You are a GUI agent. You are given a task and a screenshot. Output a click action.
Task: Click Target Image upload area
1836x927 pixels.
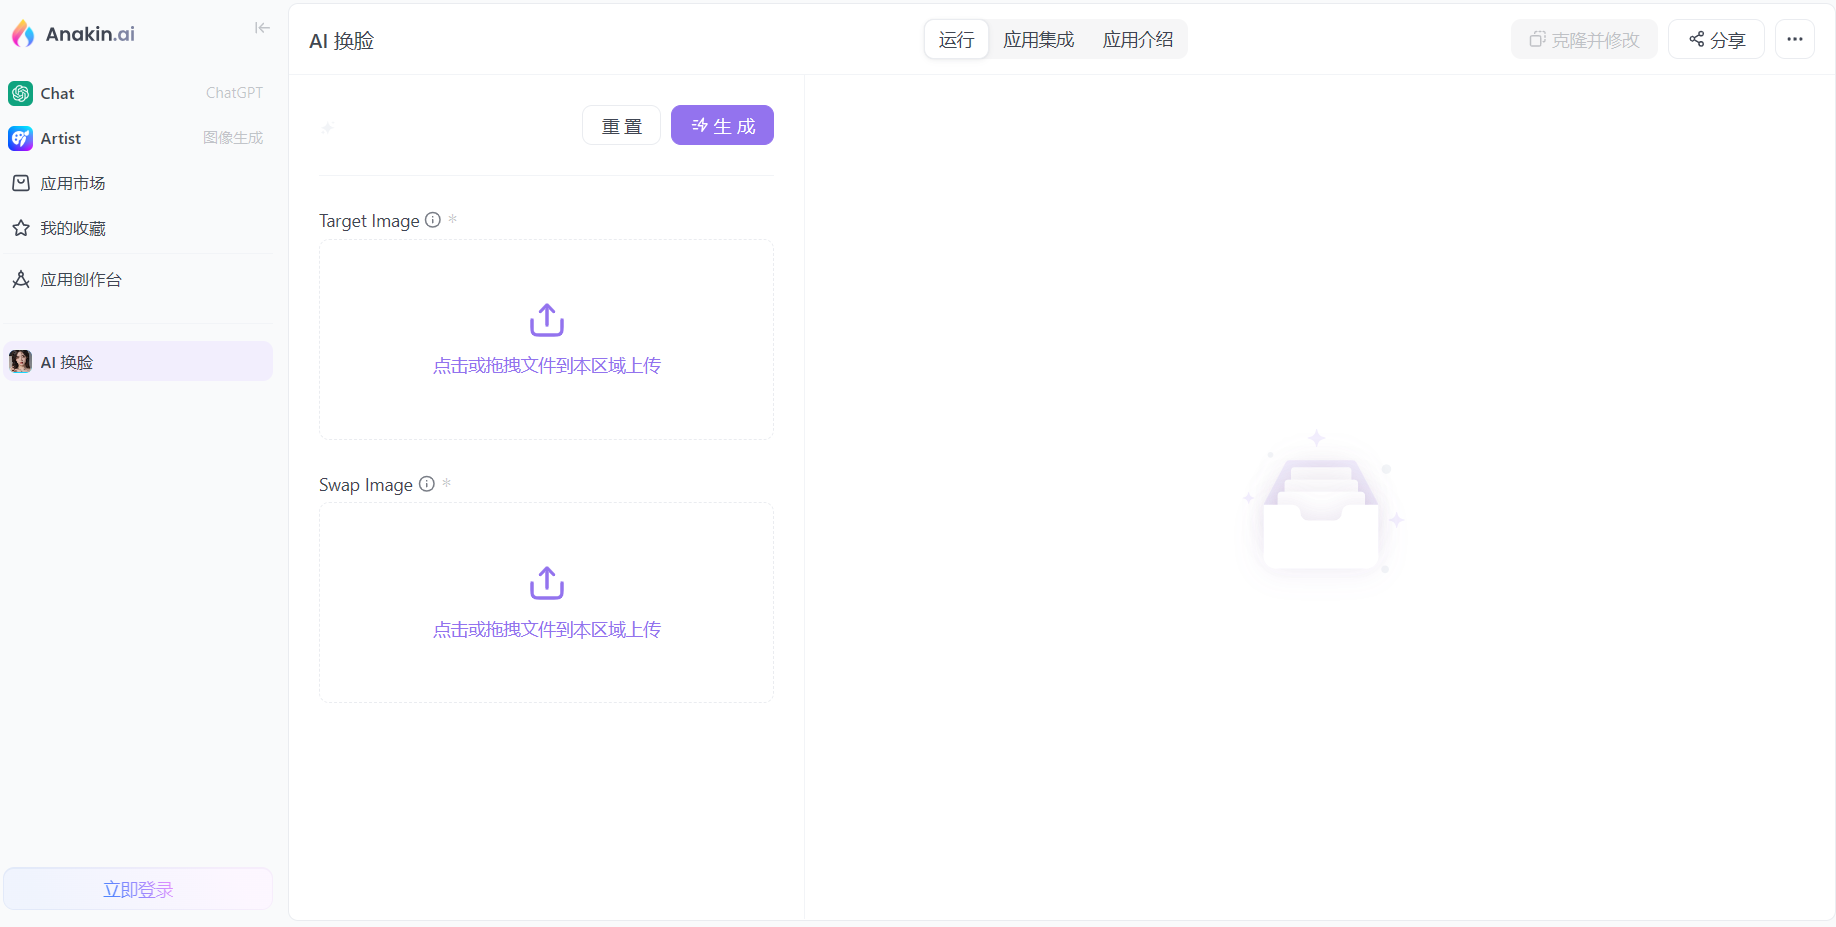click(546, 340)
